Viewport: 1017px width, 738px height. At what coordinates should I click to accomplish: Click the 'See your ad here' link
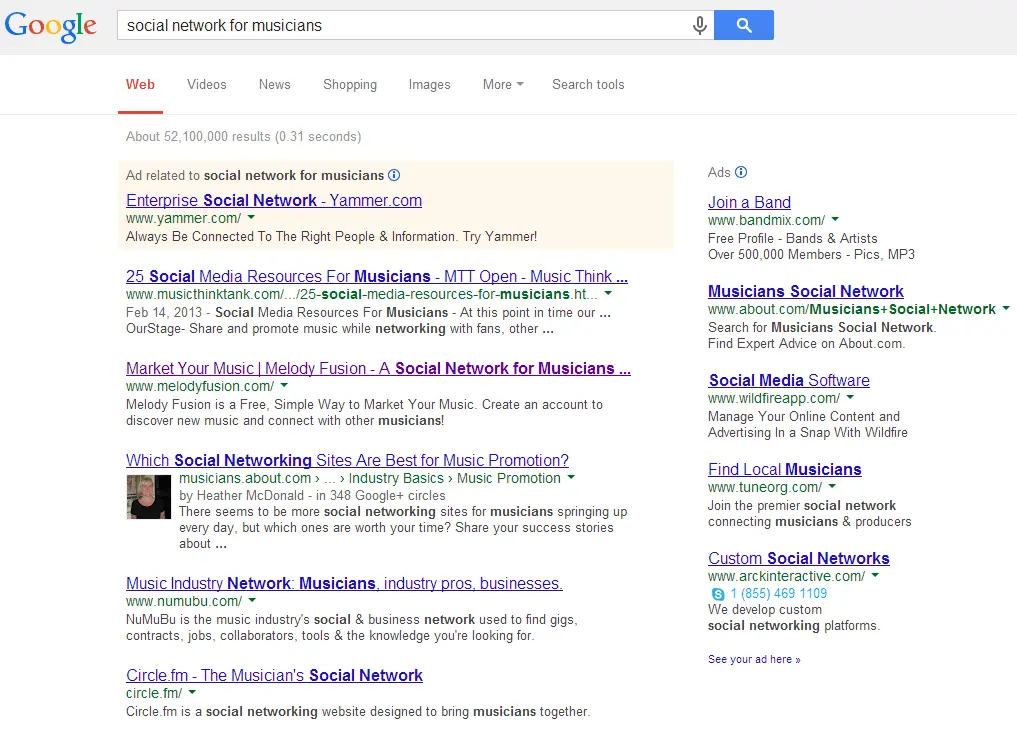(x=754, y=660)
